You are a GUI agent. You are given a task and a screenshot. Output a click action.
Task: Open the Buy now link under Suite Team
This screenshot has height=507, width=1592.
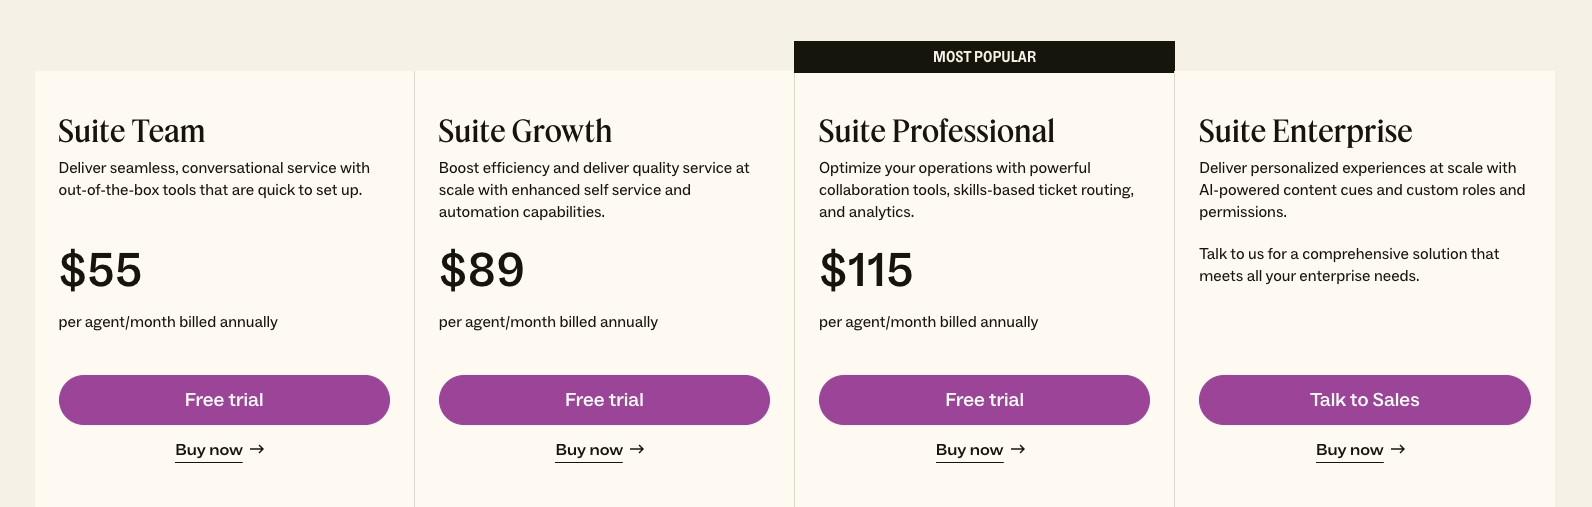209,450
